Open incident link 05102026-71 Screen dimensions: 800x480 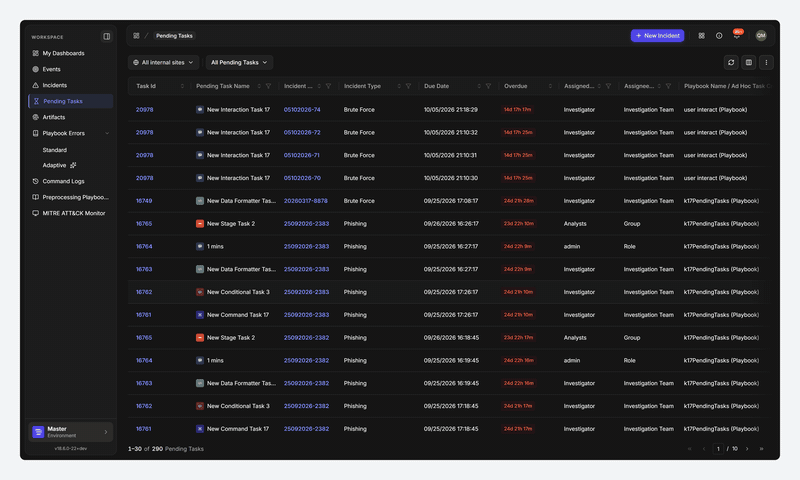pyautogui.click(x=302, y=156)
